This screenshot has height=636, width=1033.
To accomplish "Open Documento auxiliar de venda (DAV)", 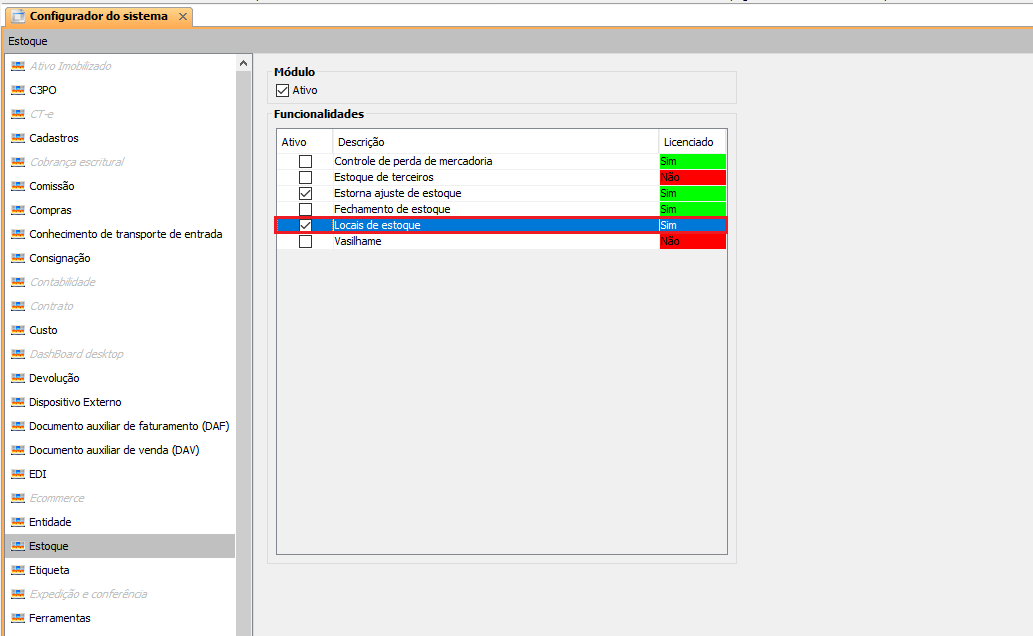I will [x=114, y=450].
